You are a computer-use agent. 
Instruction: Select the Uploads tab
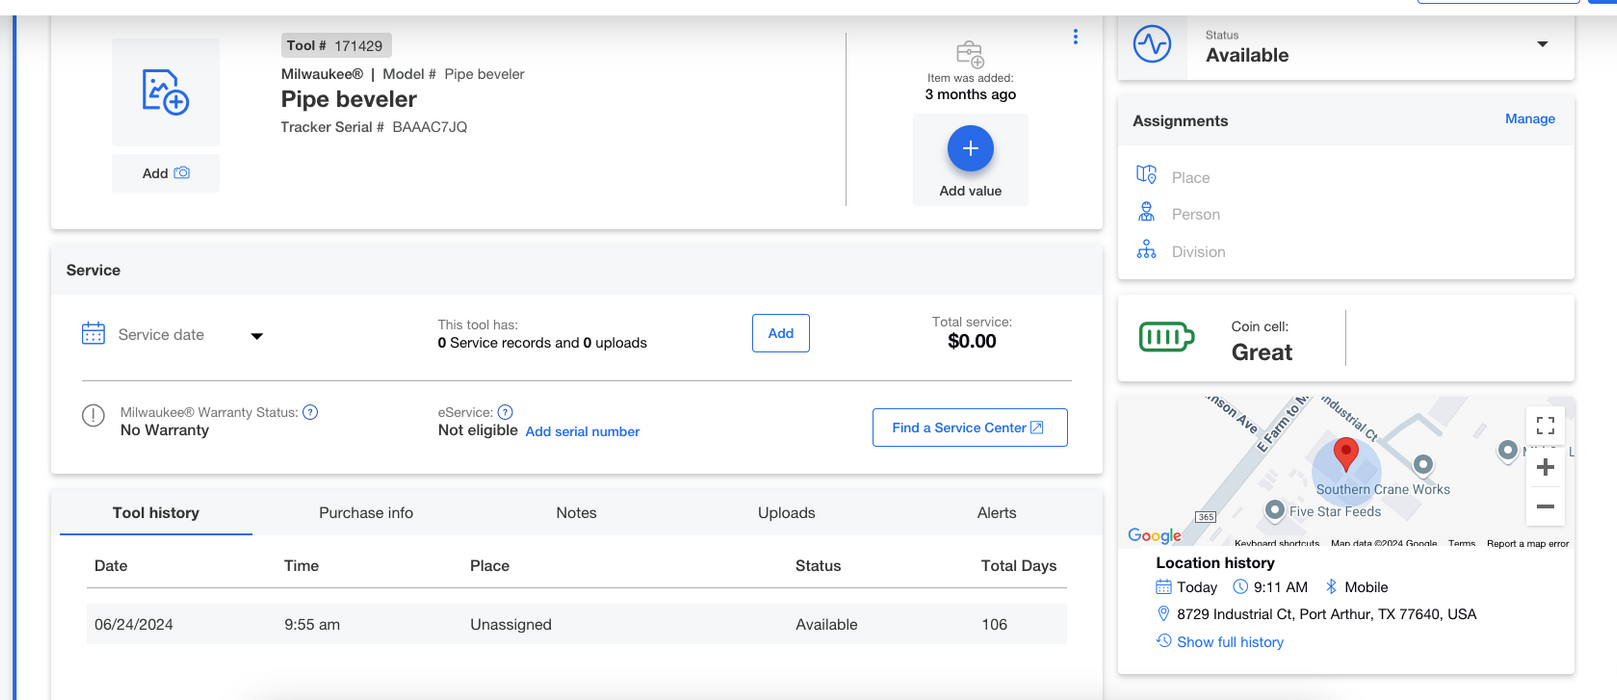coord(786,513)
